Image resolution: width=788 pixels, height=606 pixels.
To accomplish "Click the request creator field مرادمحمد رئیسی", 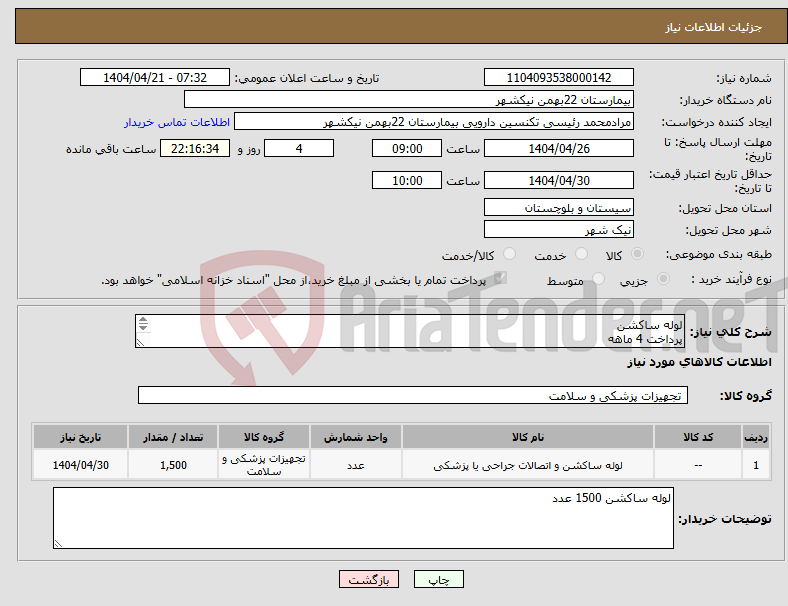I will (434, 122).
